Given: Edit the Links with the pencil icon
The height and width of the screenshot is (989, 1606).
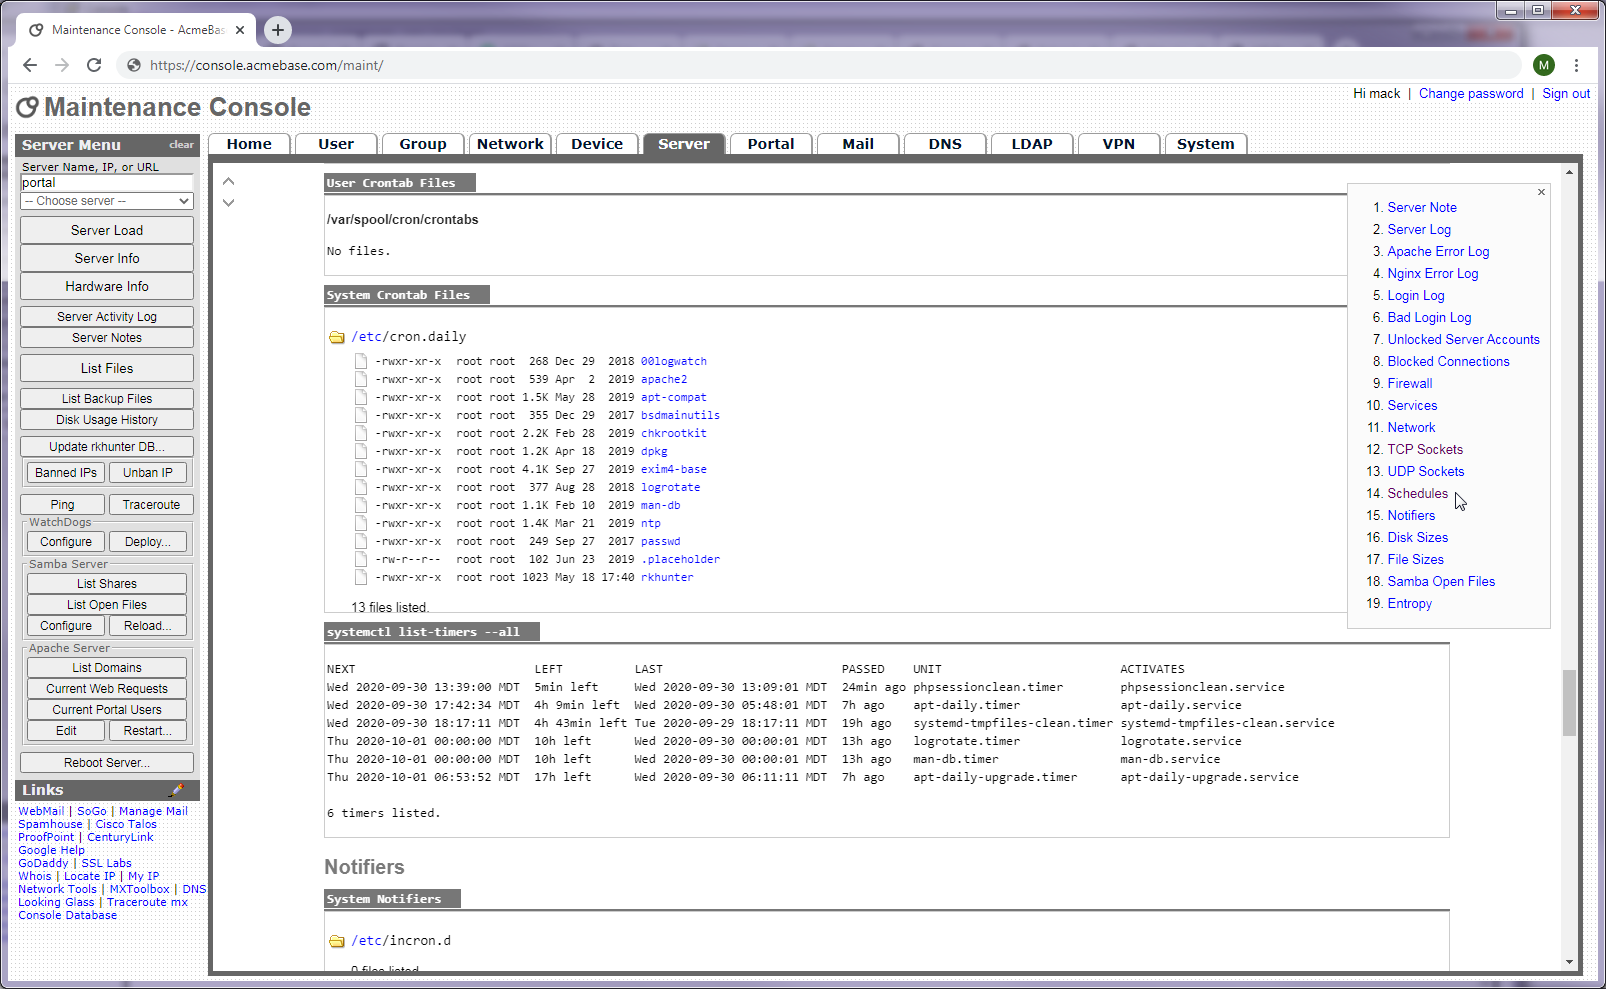Looking at the screenshot, I should [176, 790].
